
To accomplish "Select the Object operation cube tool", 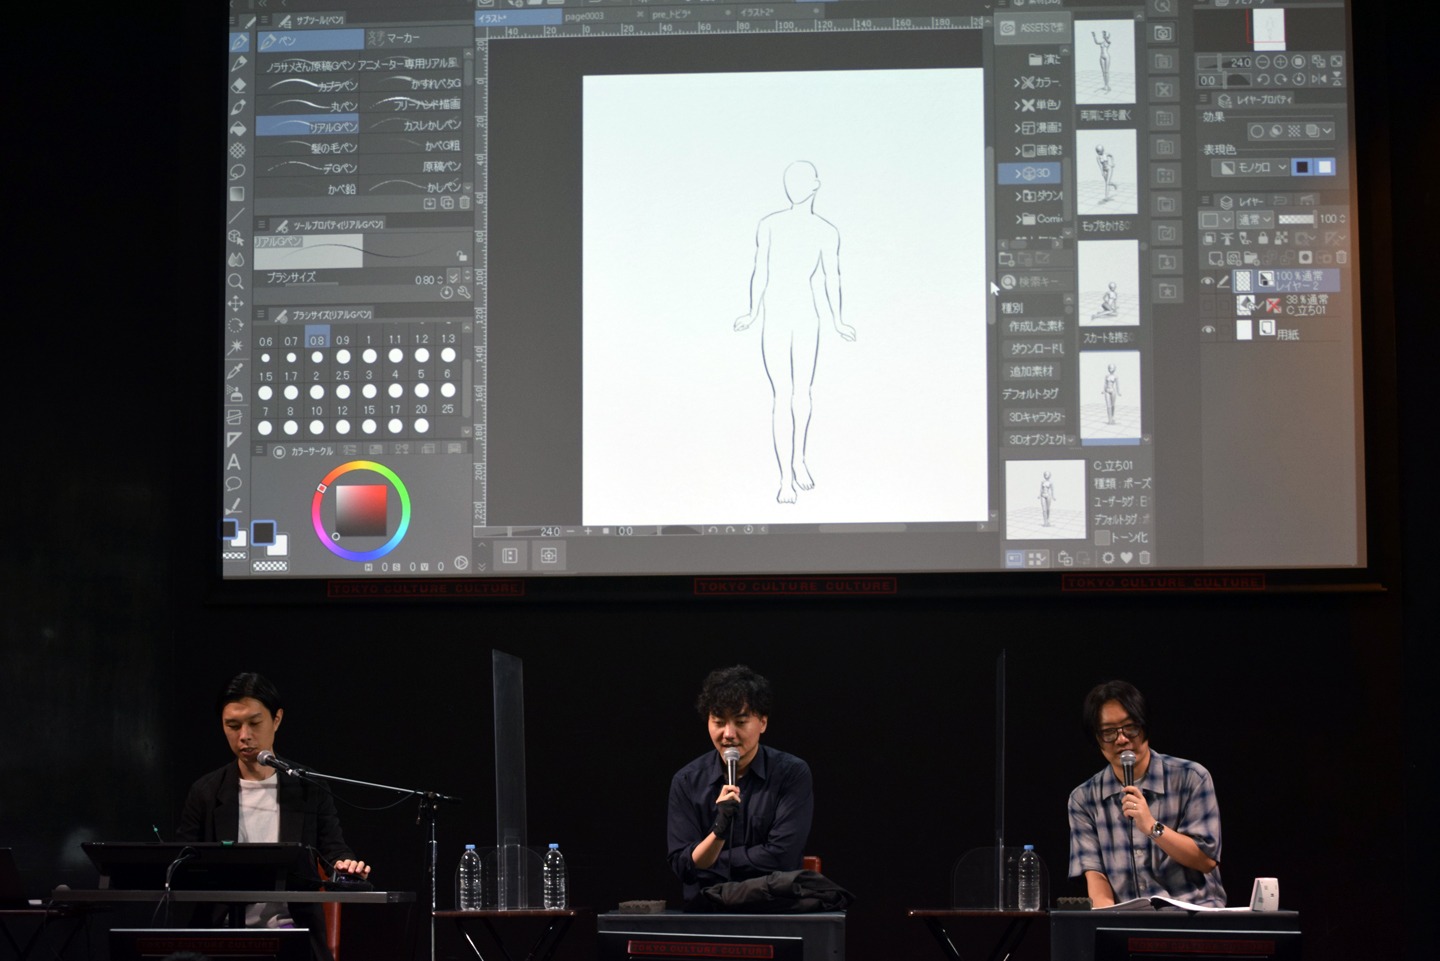I will coord(236,238).
